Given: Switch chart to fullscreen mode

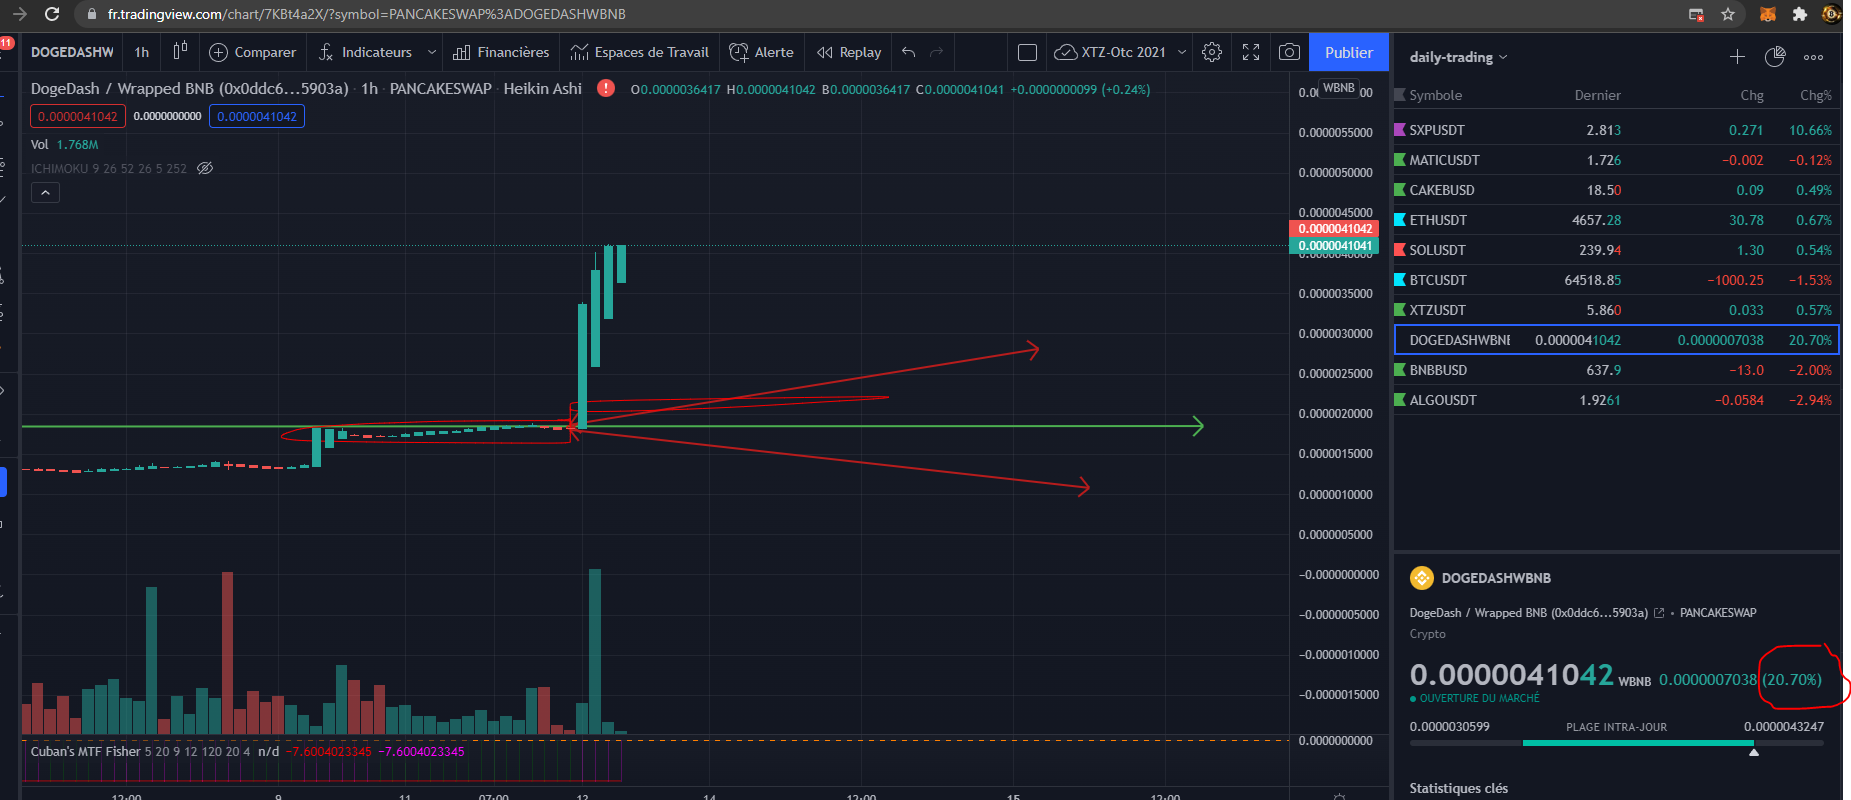Looking at the screenshot, I should [x=1251, y=52].
